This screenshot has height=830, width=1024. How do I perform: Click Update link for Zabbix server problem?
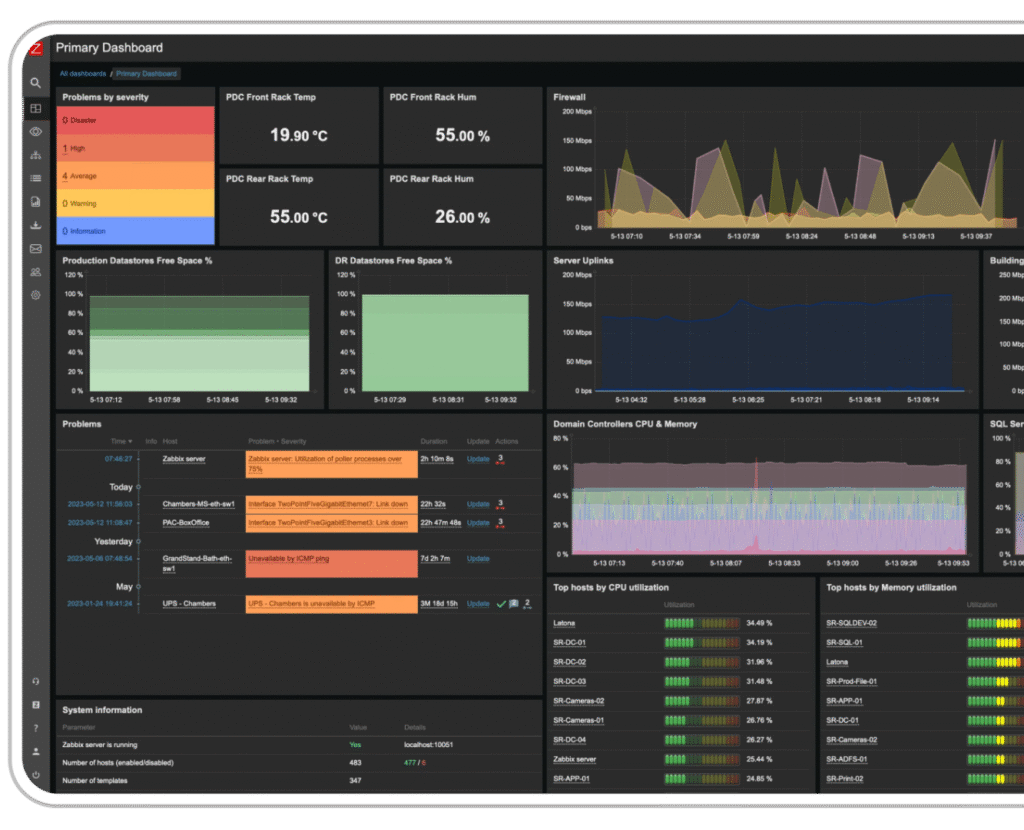[478, 459]
